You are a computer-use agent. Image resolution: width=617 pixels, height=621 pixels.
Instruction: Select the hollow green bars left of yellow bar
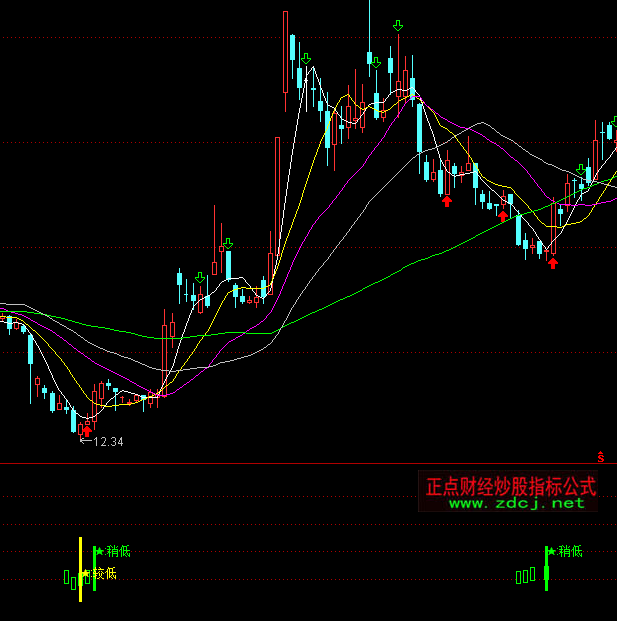pos(69,578)
